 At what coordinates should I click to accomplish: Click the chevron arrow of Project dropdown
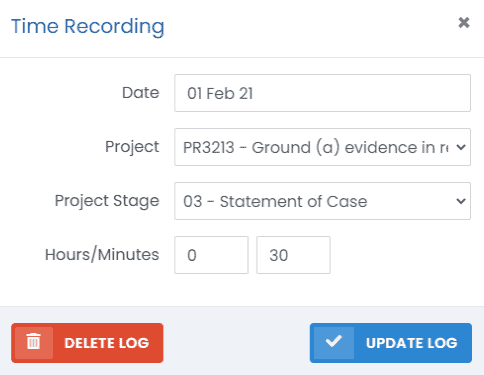(x=461, y=147)
